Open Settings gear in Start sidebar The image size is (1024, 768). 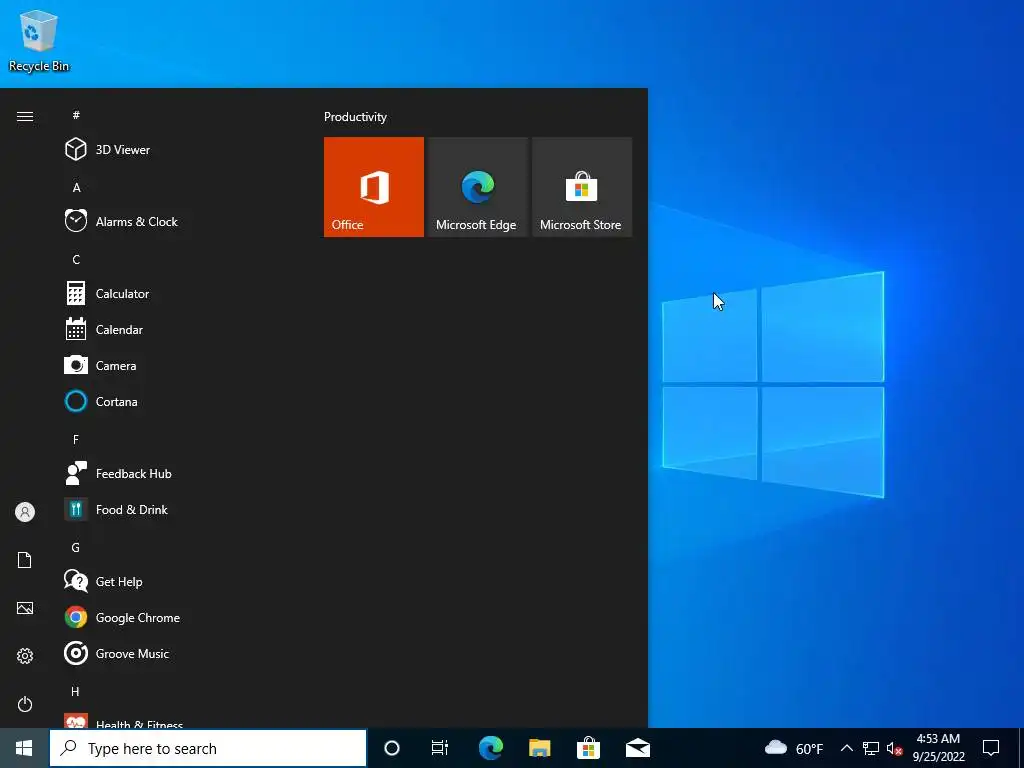tap(25, 656)
